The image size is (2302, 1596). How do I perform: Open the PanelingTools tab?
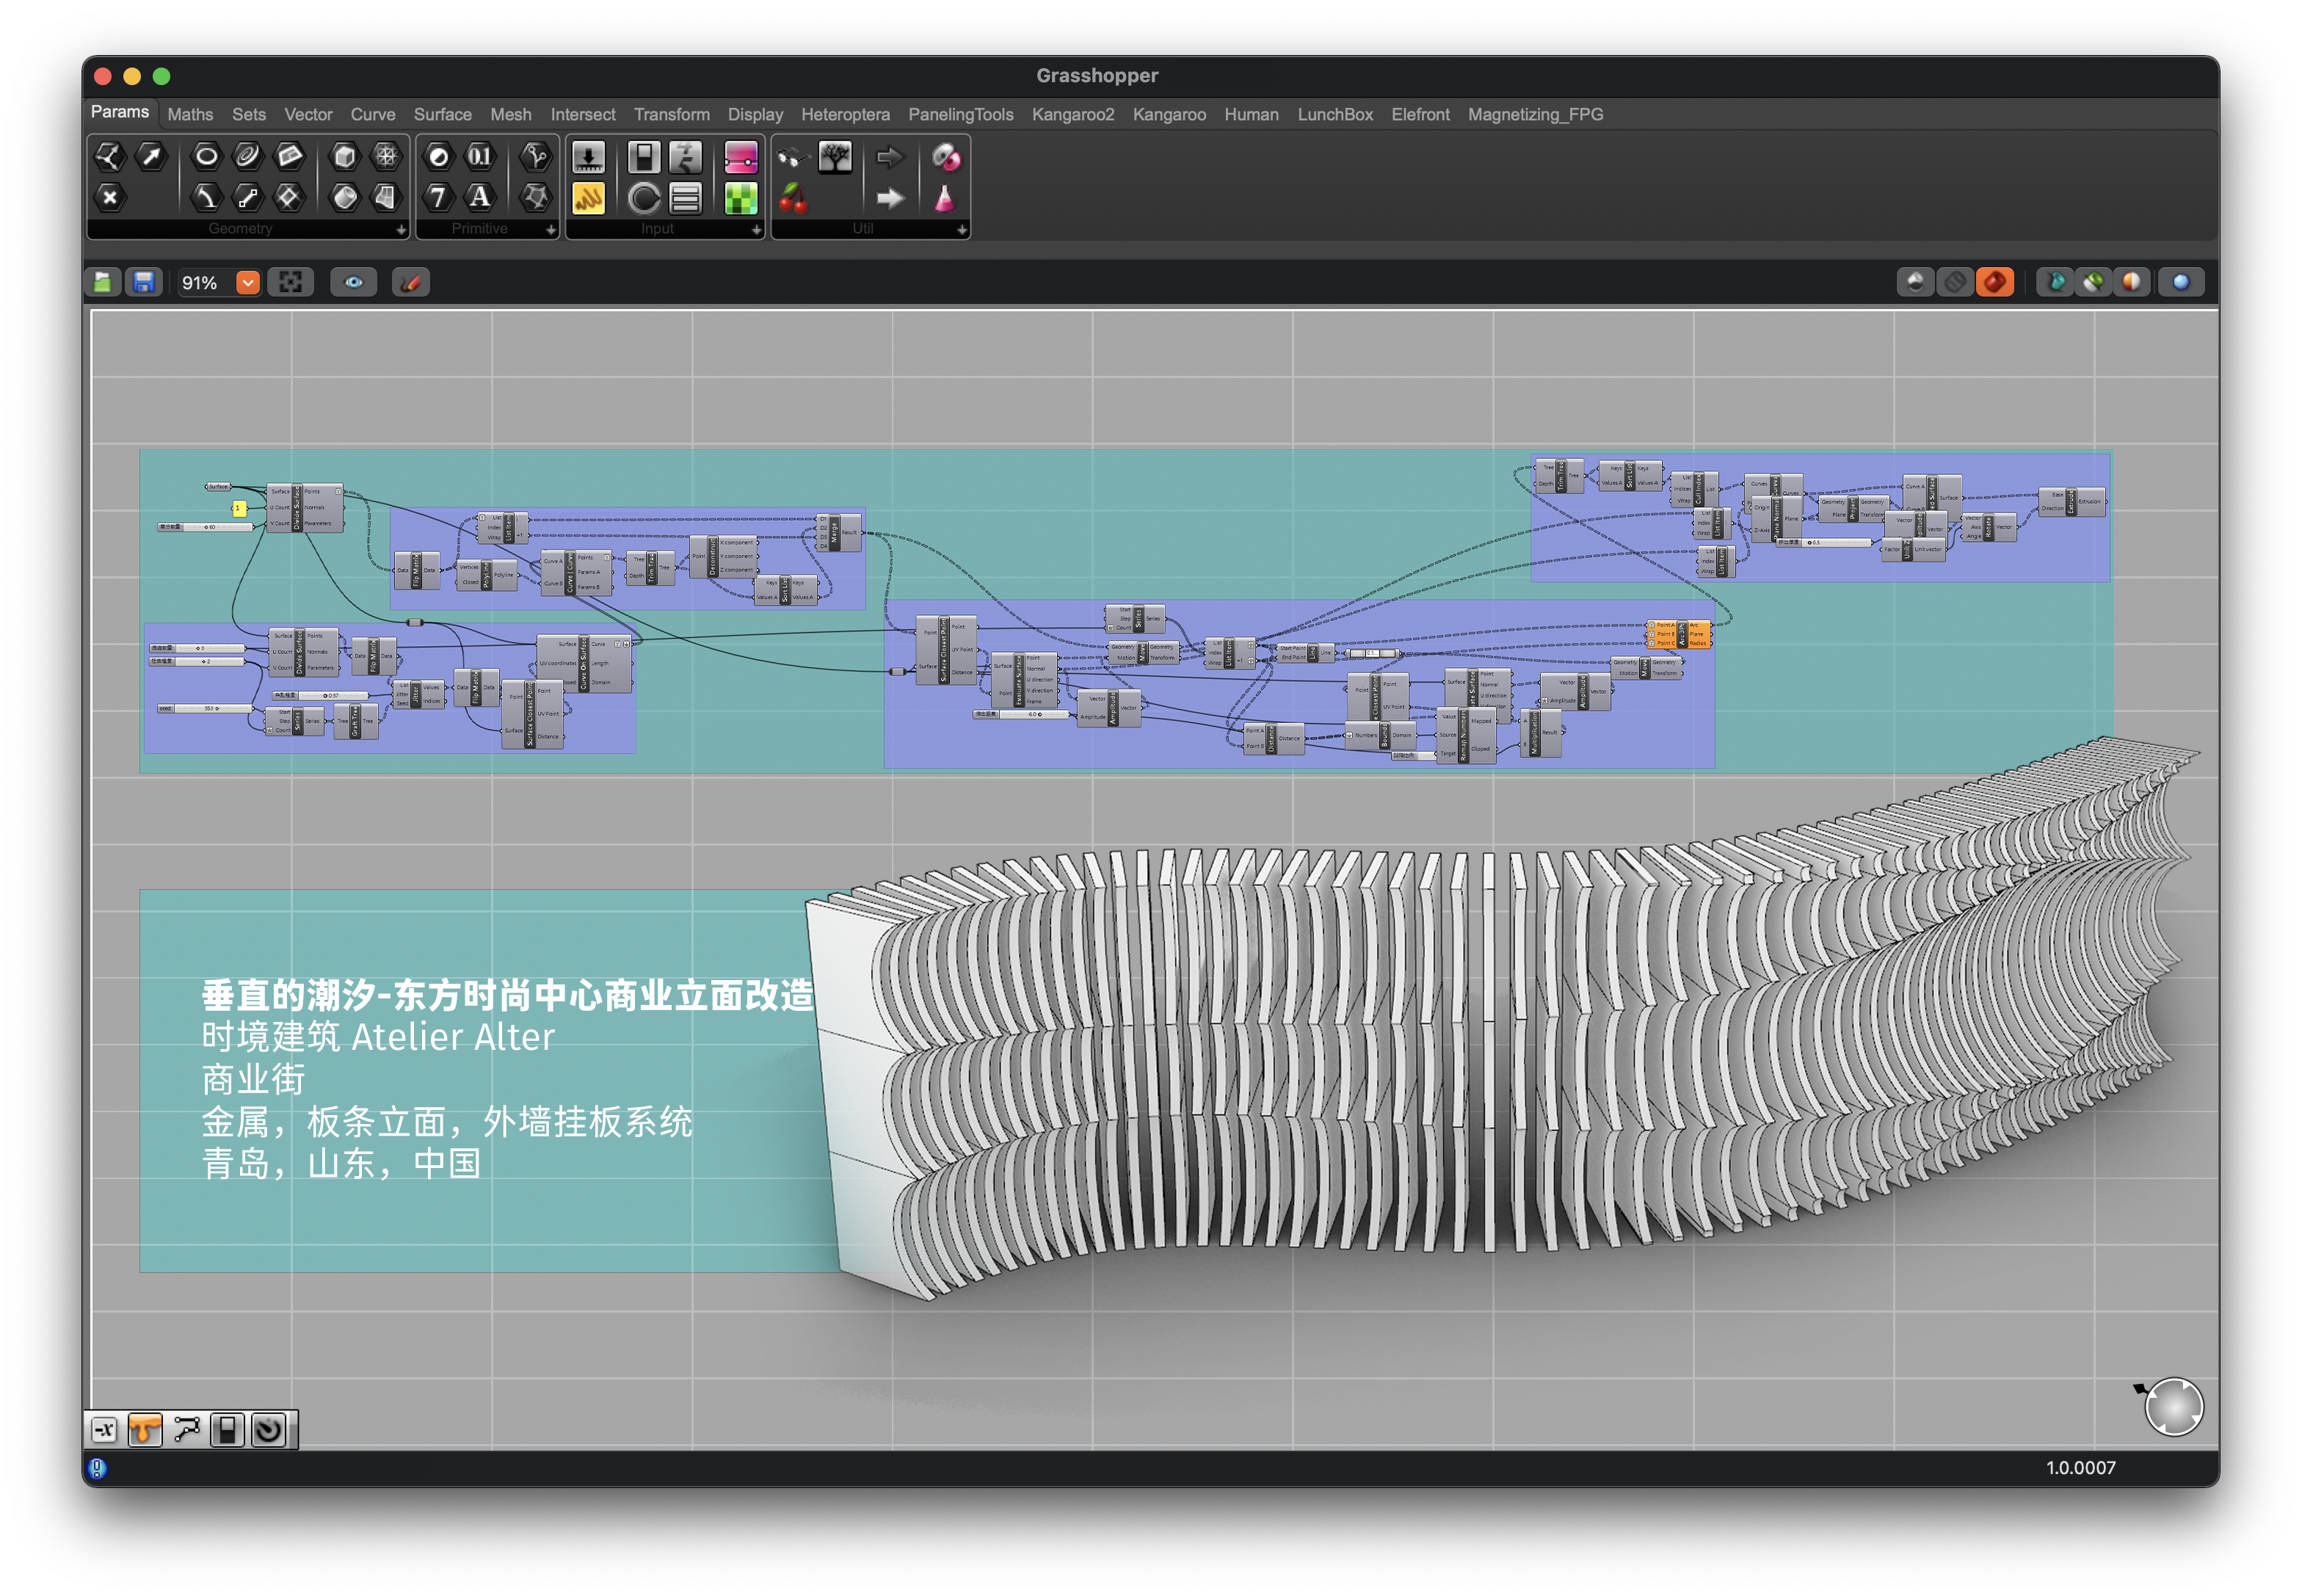[x=960, y=115]
